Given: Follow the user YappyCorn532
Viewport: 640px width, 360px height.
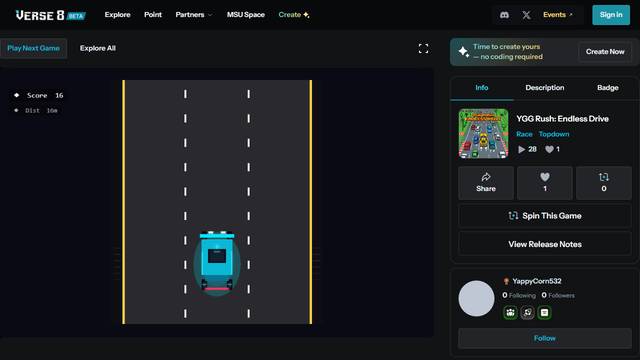Looking at the screenshot, I should pos(544,338).
